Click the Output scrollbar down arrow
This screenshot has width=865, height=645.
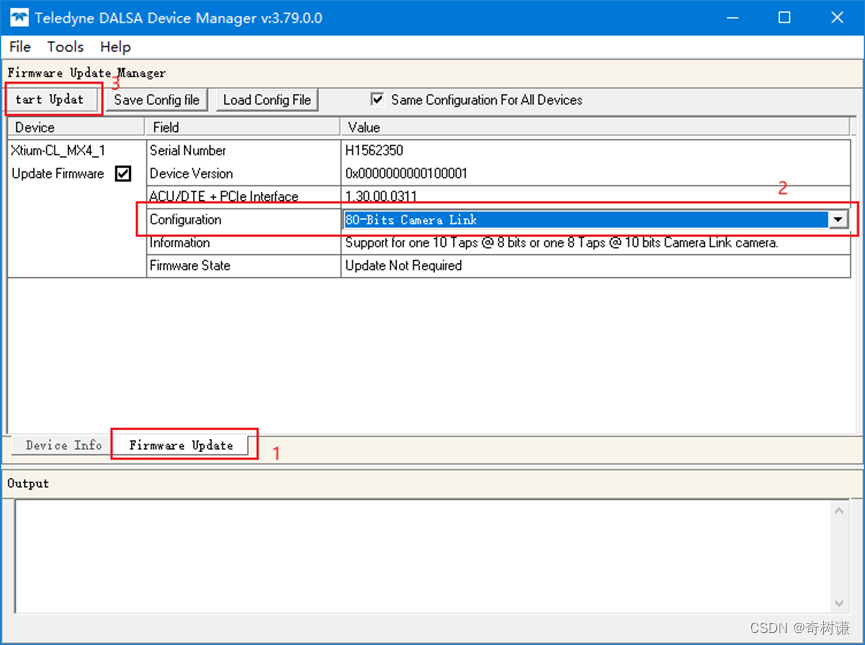[x=841, y=603]
